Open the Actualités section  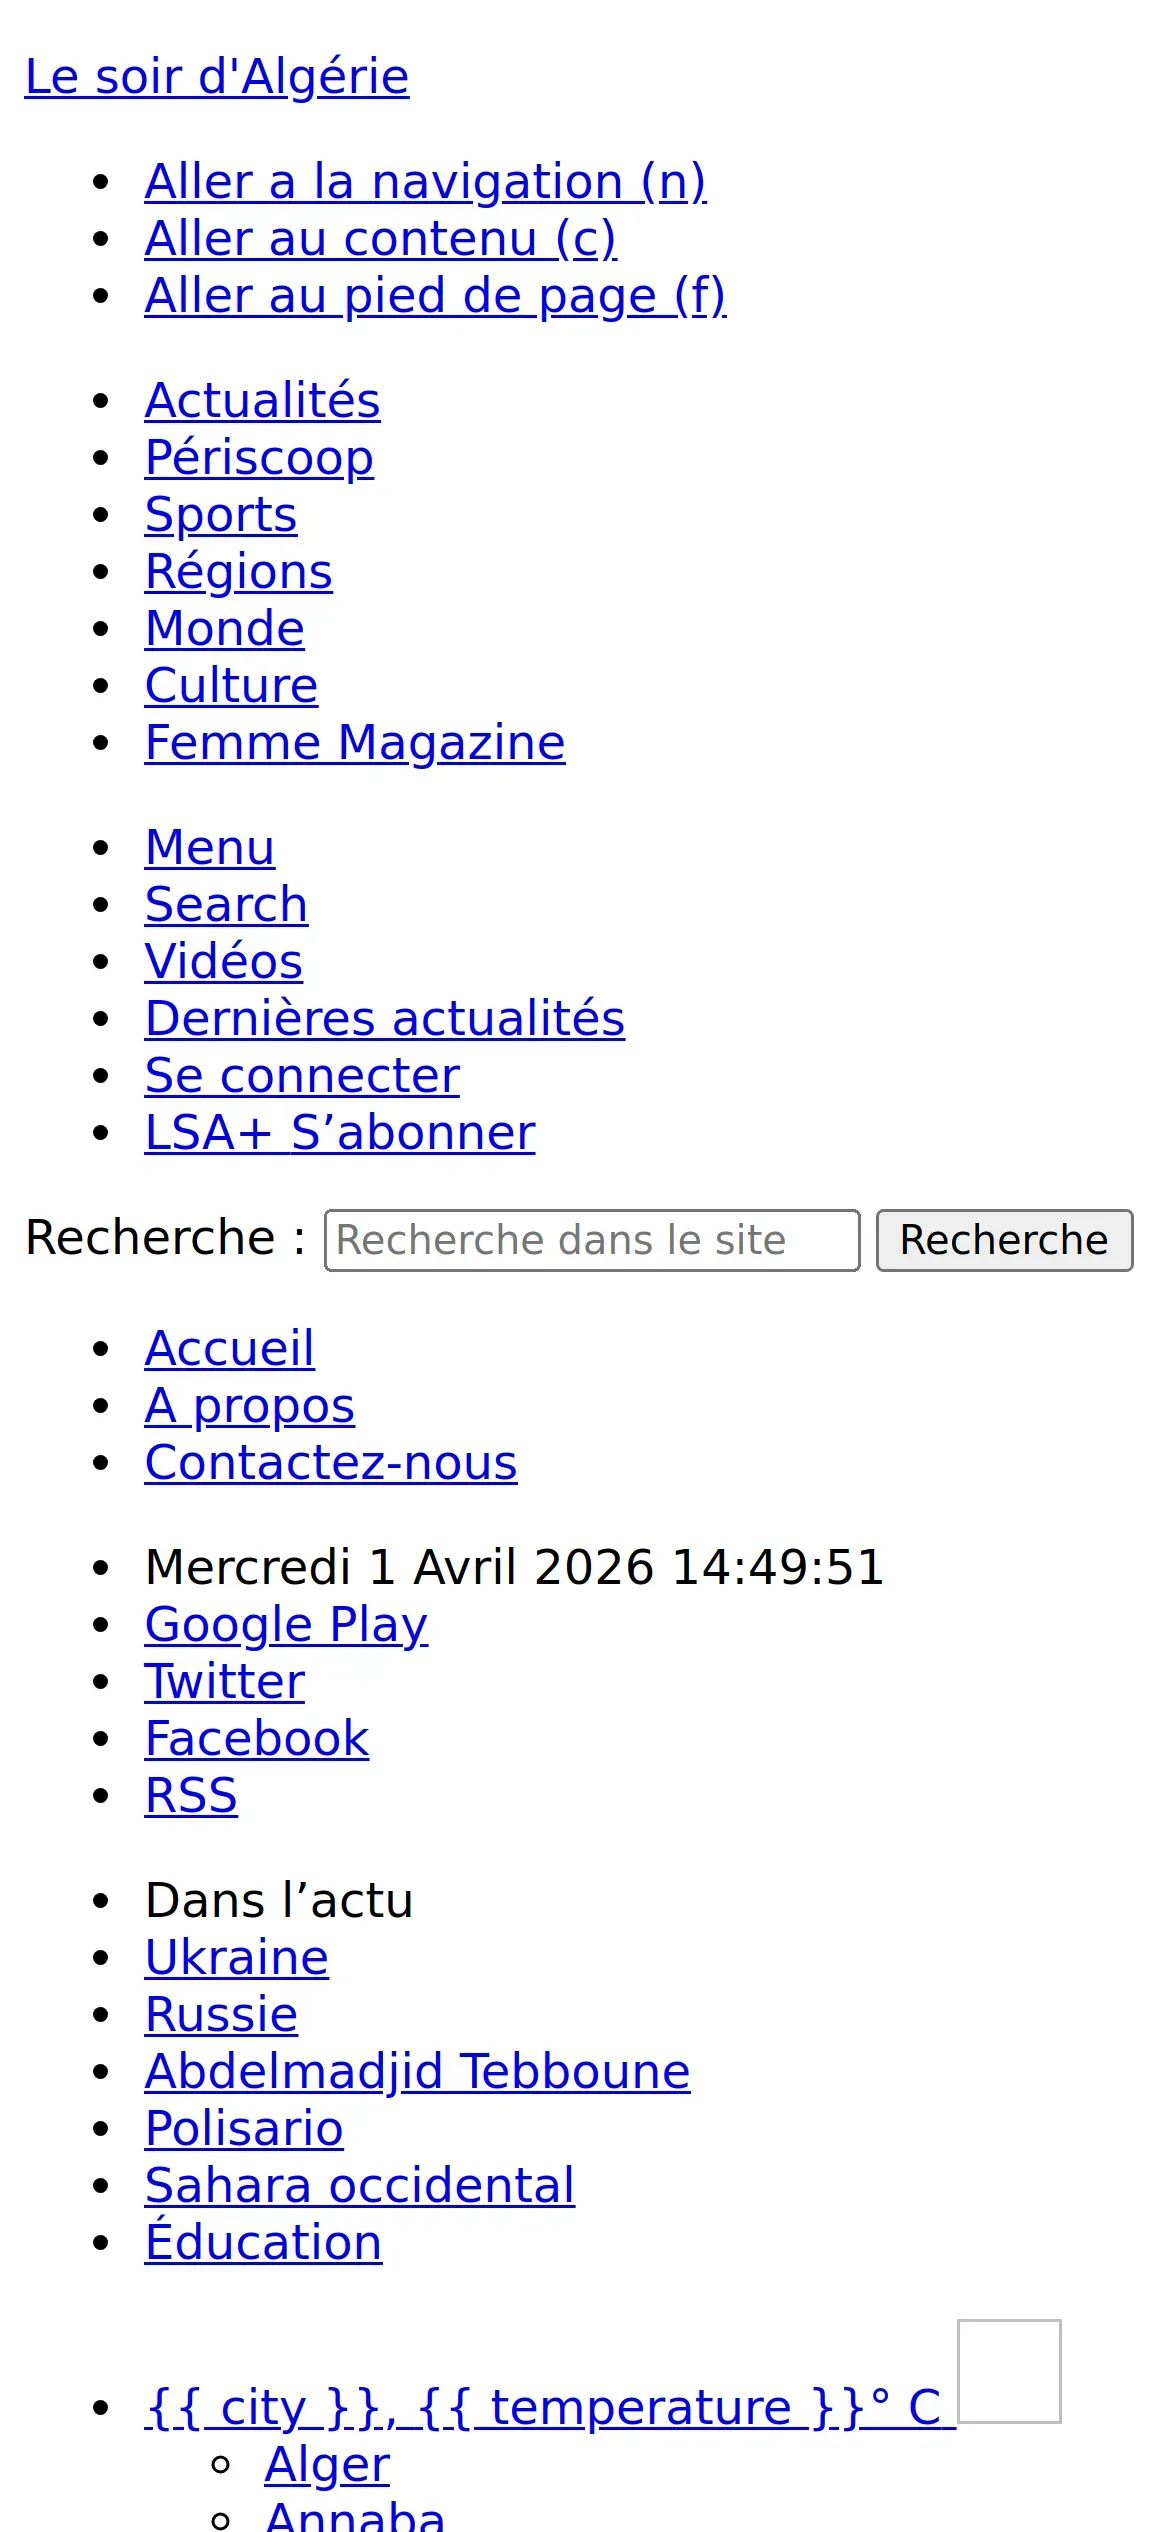[262, 400]
